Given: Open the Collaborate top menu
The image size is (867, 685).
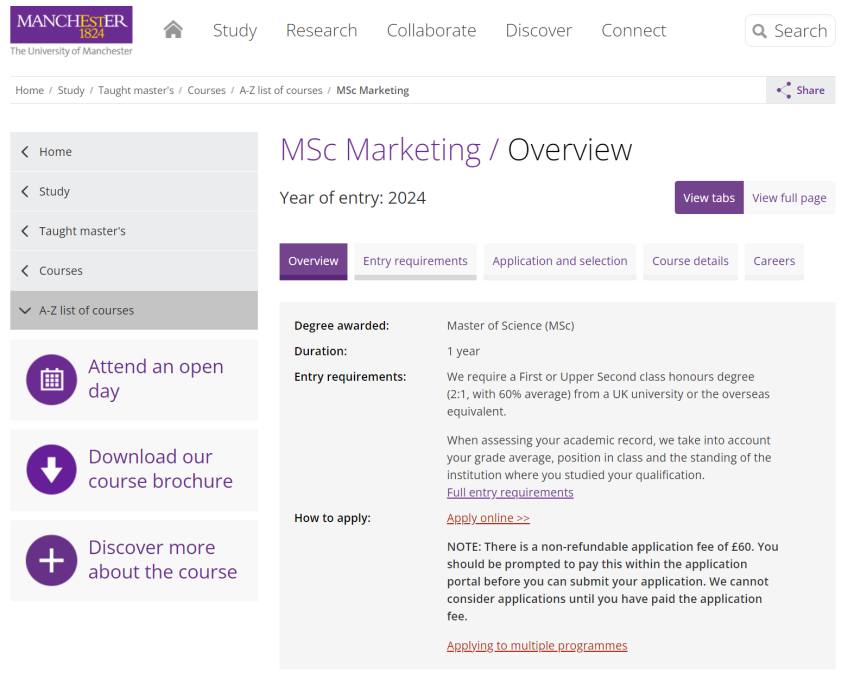Looking at the screenshot, I should click(431, 30).
